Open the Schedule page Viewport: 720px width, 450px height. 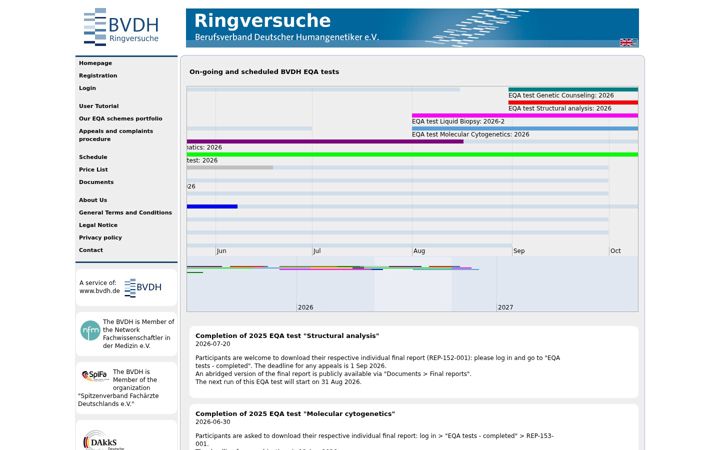(x=93, y=157)
